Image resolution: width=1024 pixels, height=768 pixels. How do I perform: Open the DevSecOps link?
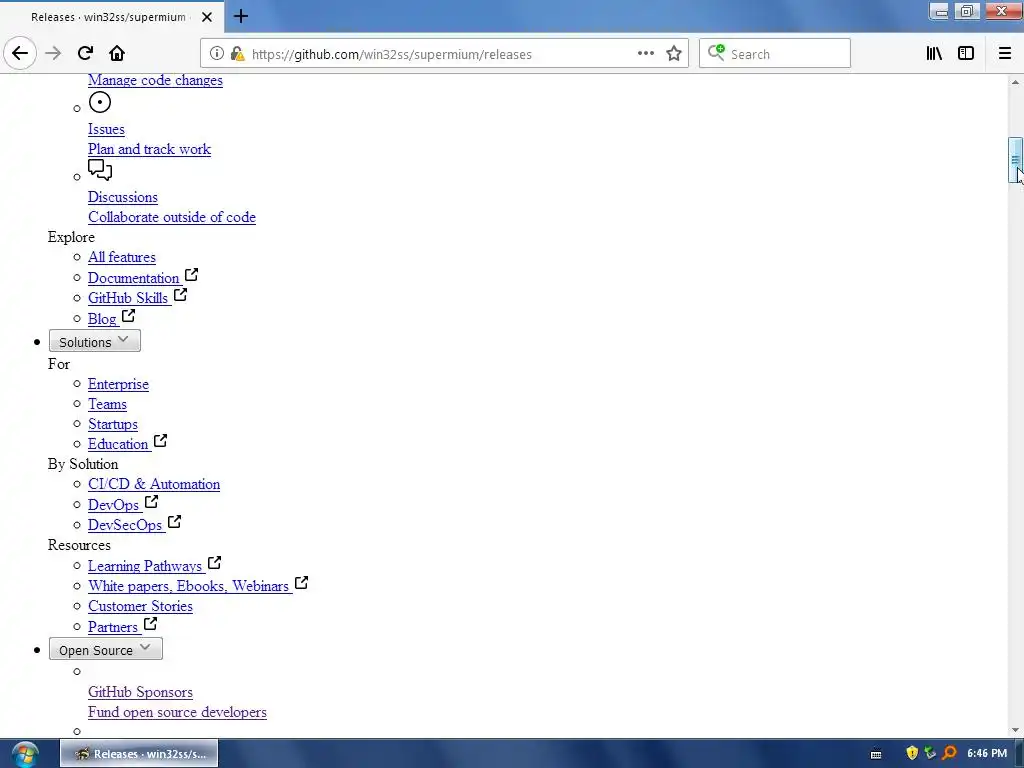coord(125,525)
